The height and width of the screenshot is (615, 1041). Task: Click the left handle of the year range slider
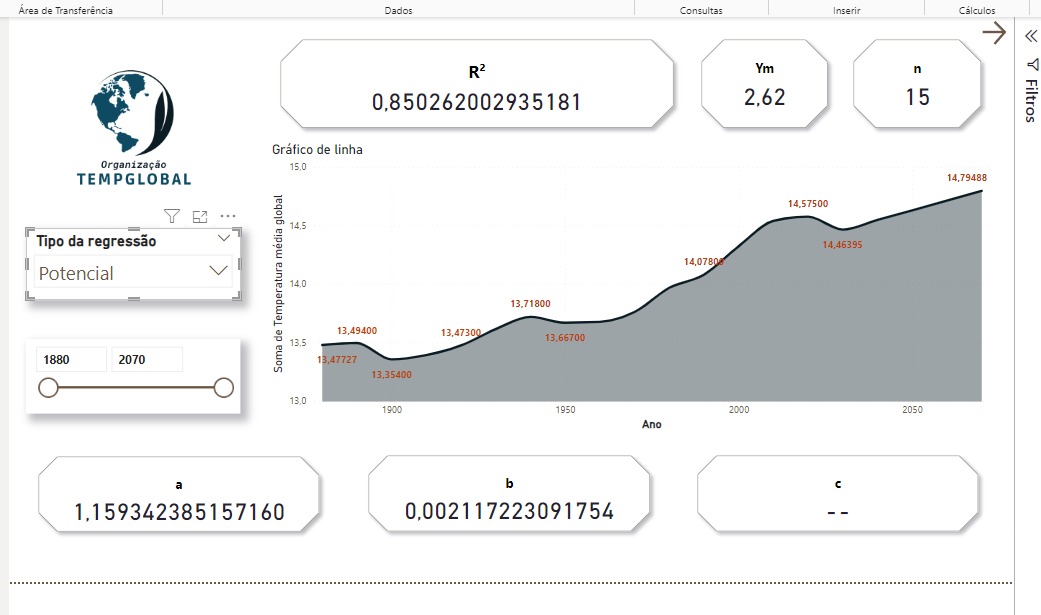pyautogui.click(x=48, y=385)
